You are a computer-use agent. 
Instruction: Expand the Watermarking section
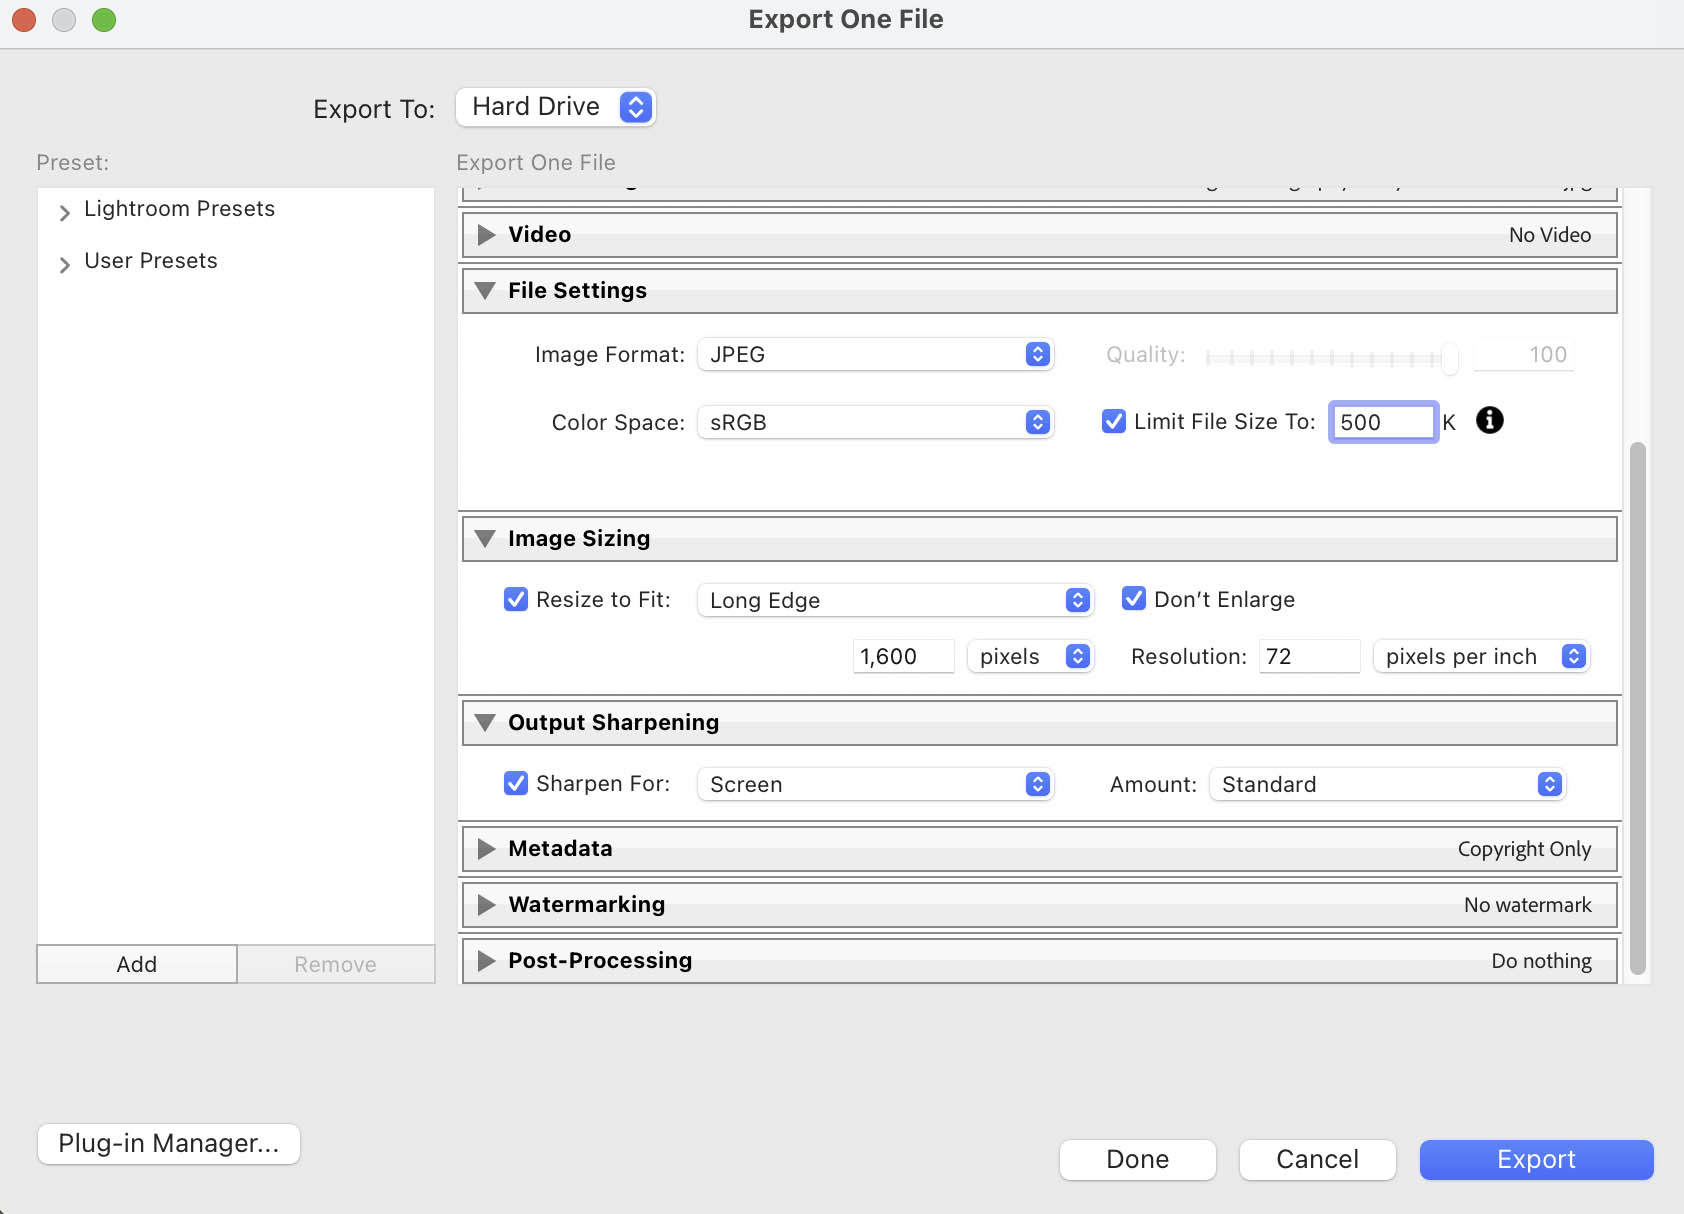click(x=486, y=905)
